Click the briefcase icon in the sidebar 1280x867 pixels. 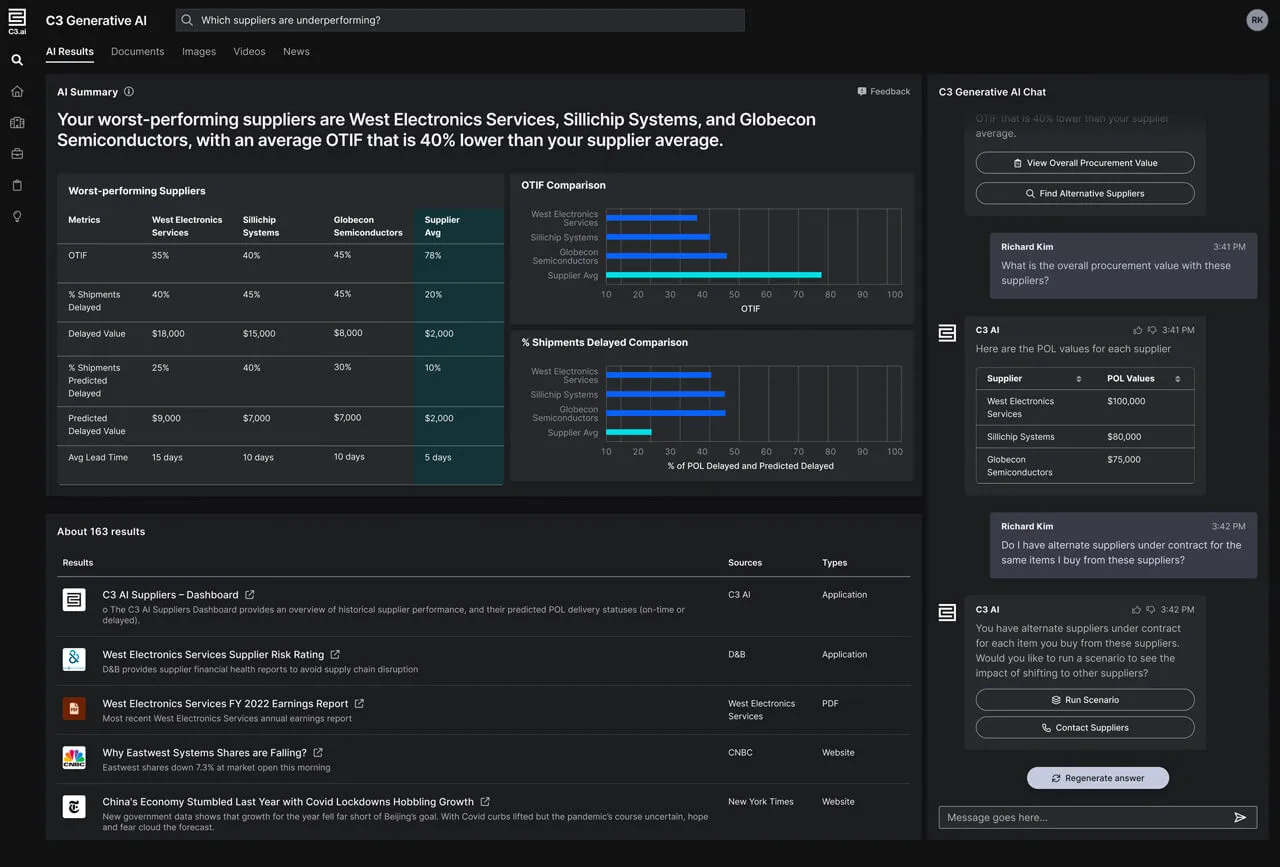[17, 154]
